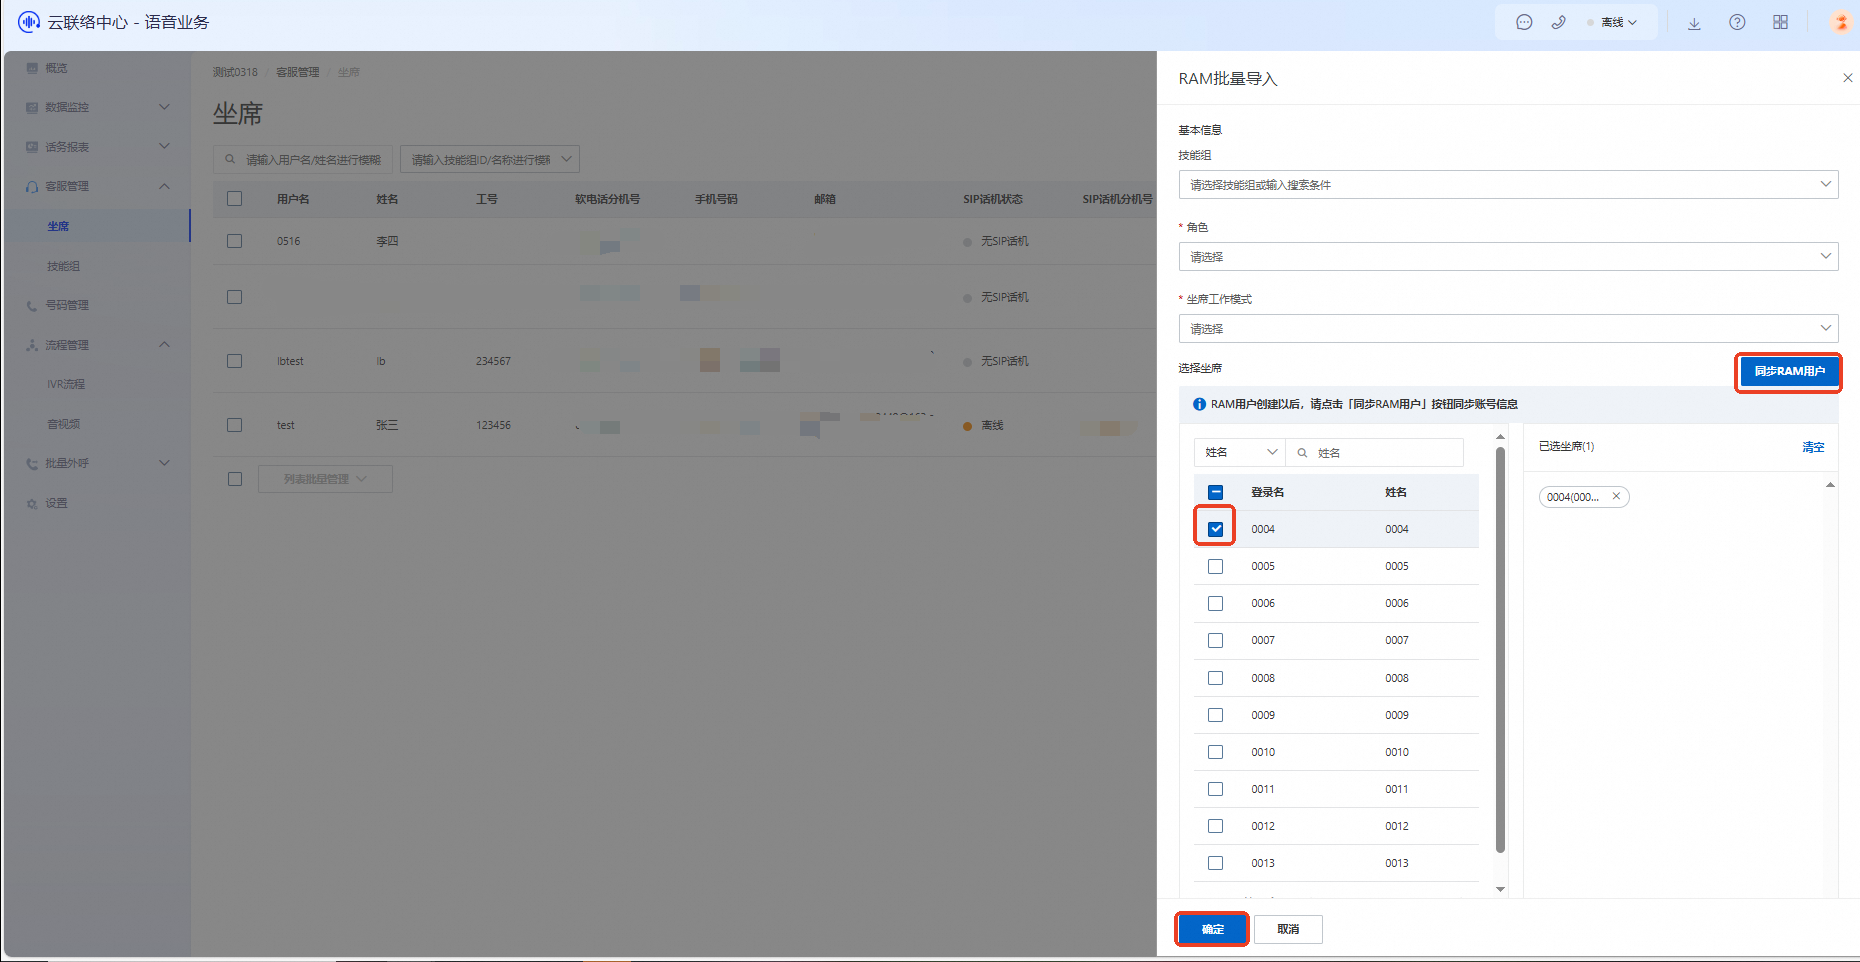This screenshot has width=1860, height=962.
Task: Open the download icon in top bar
Action: [x=1694, y=23]
